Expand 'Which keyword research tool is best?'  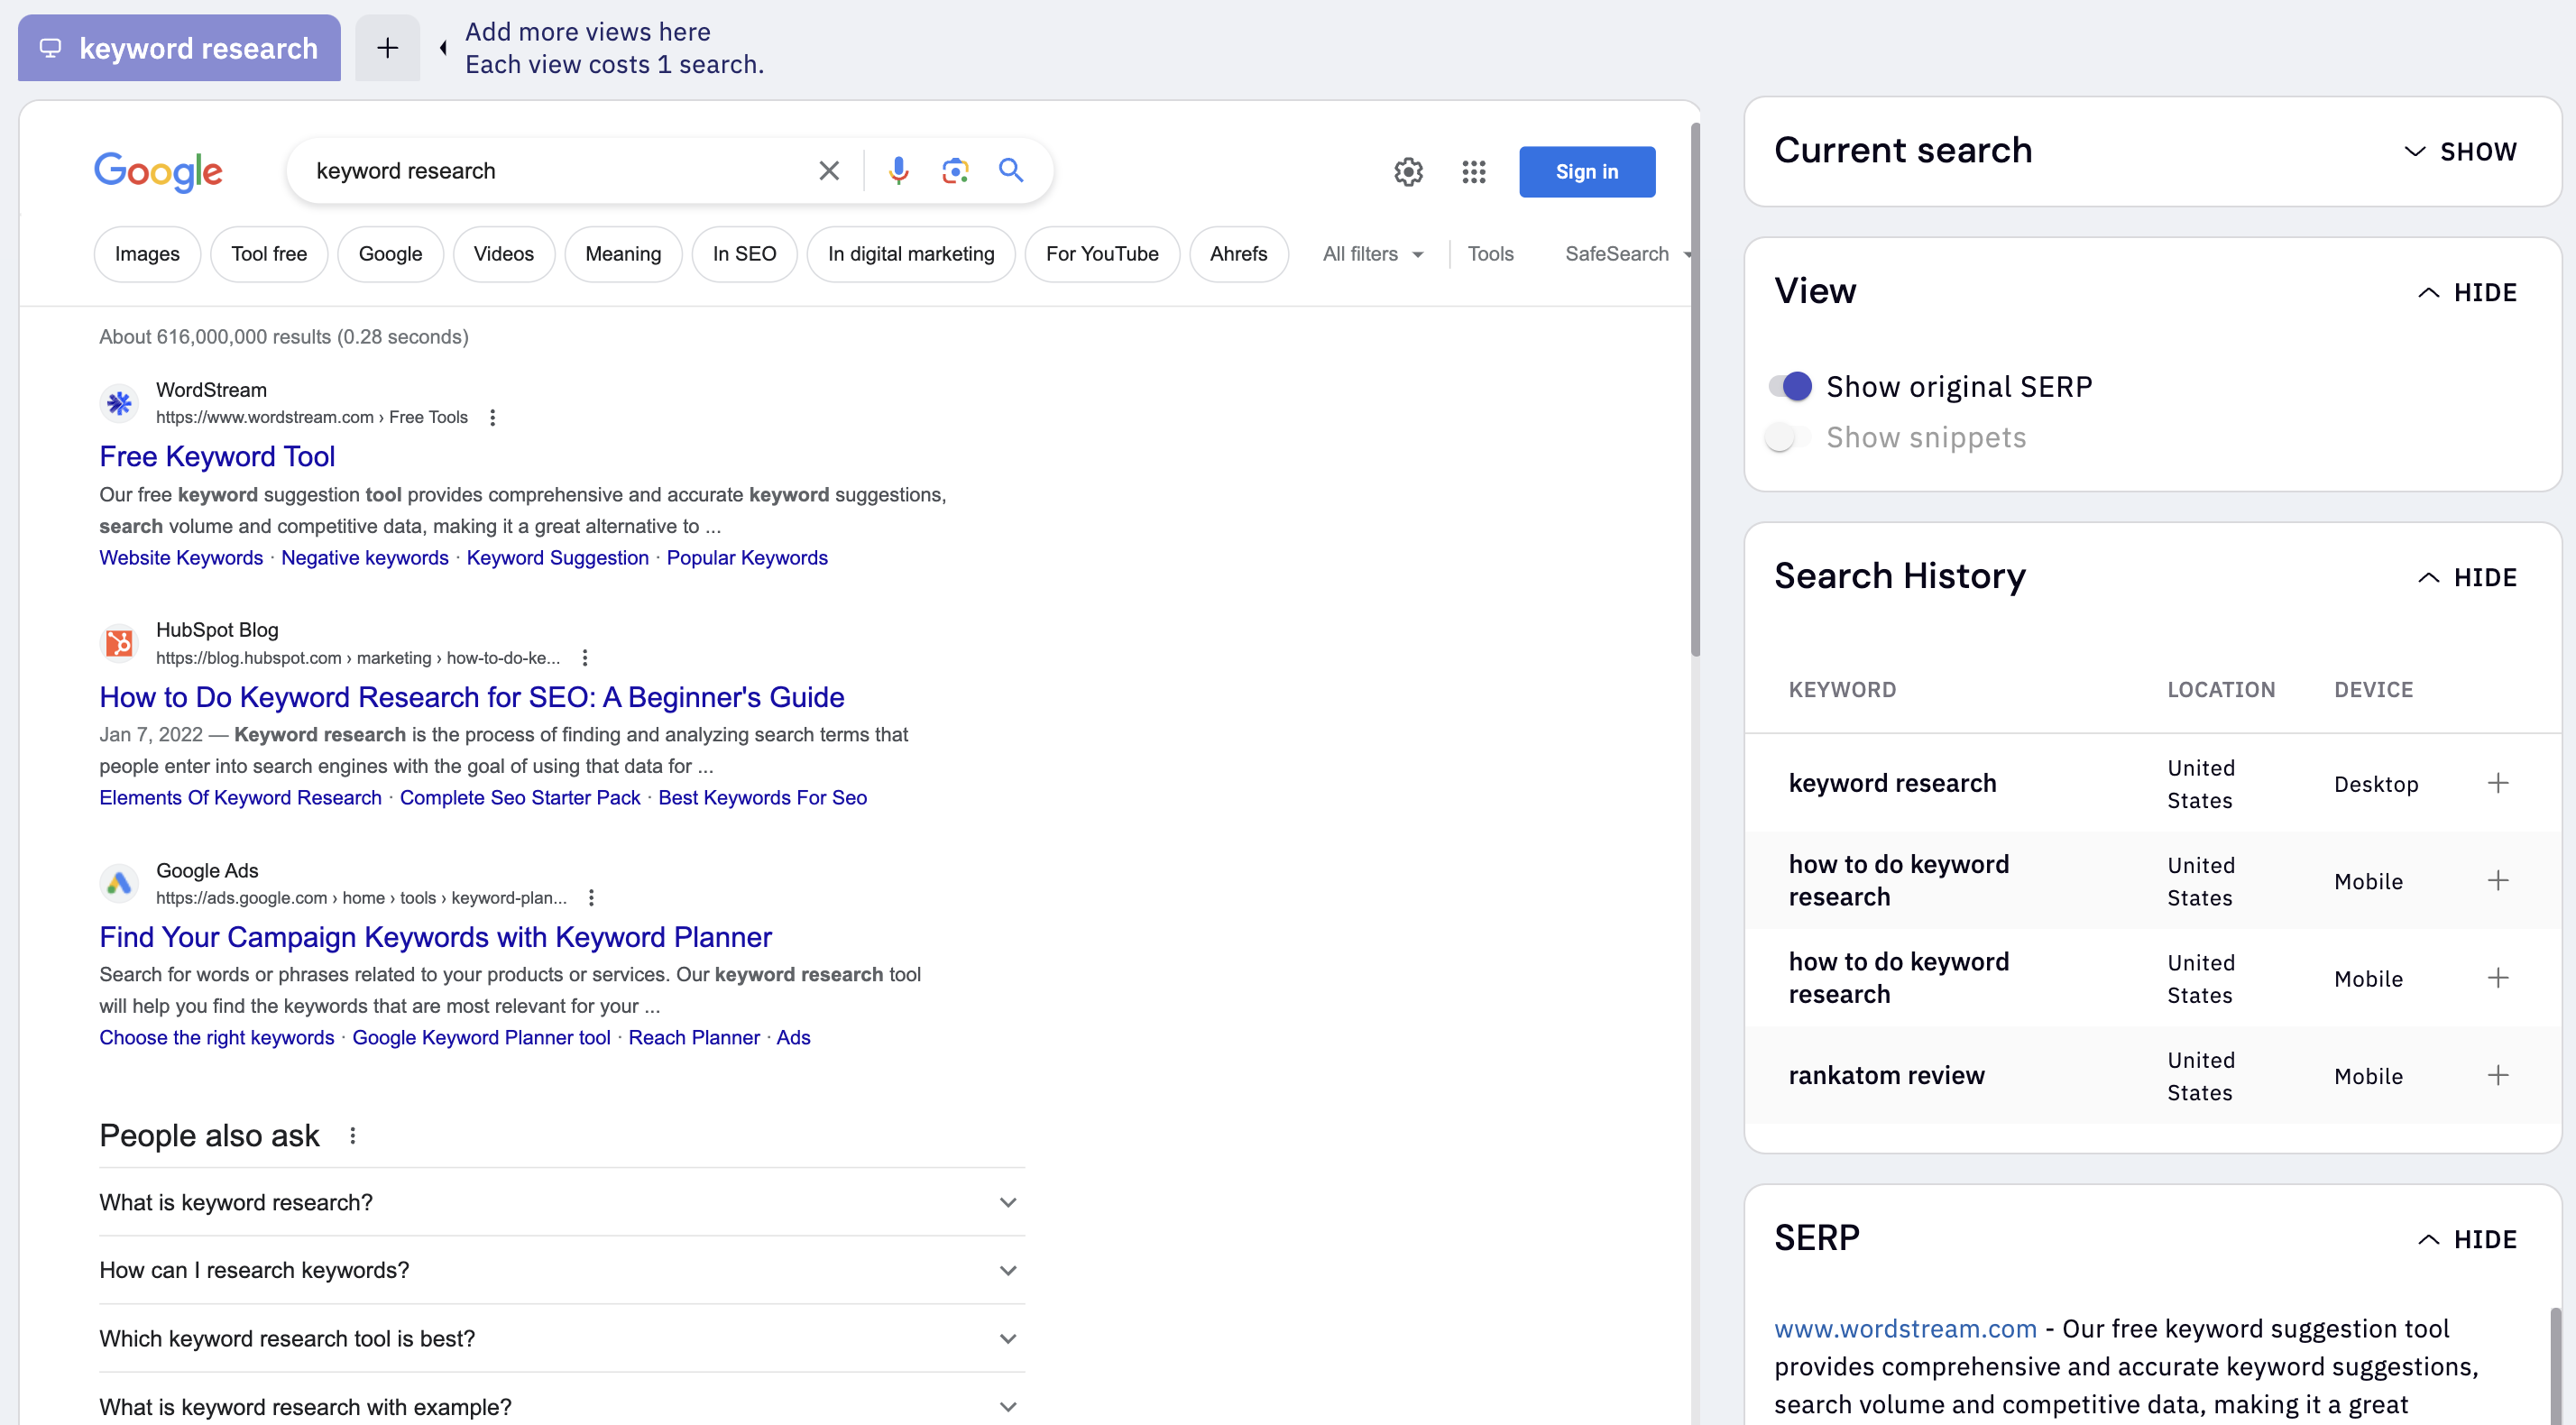coord(562,1338)
